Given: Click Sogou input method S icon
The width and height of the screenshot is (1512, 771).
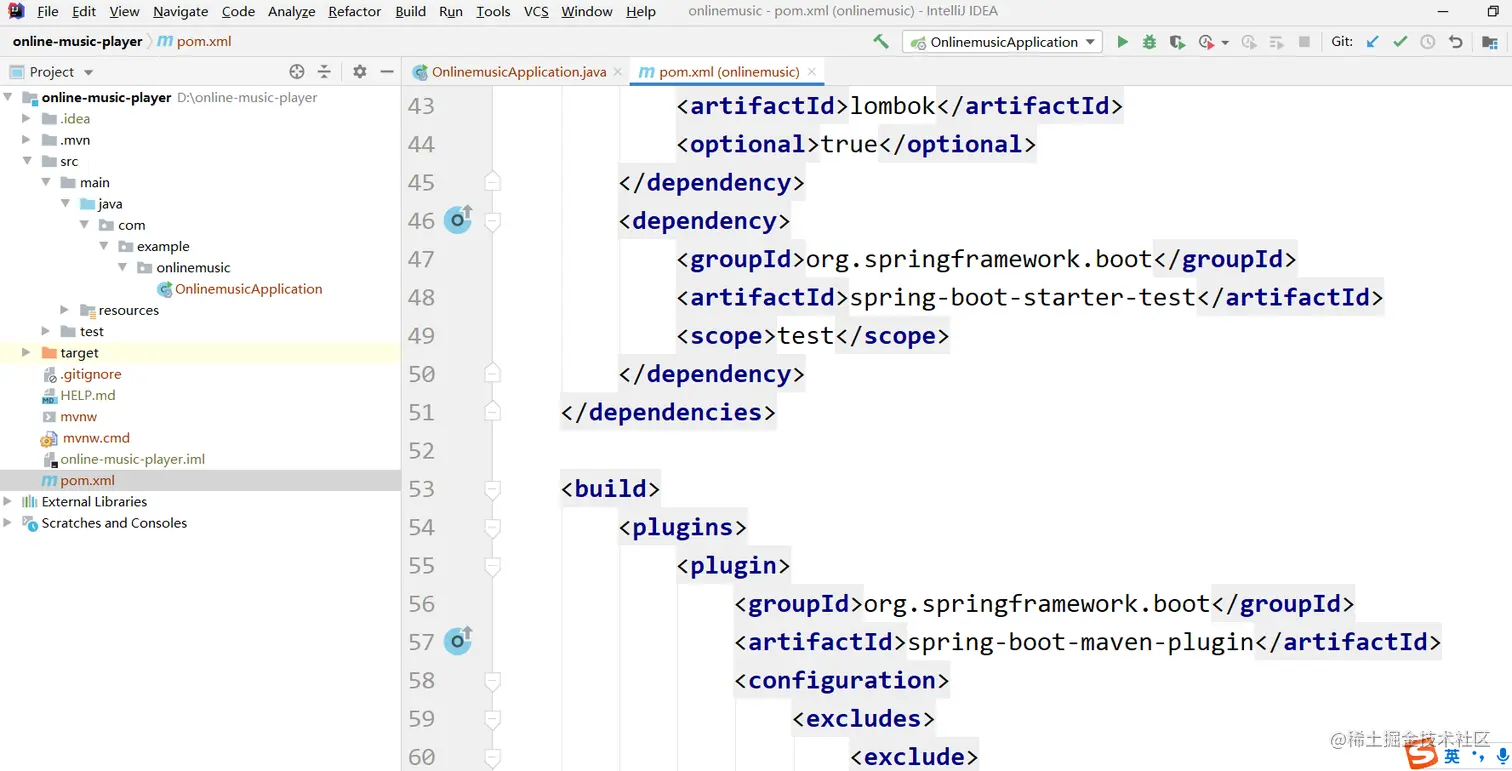Looking at the screenshot, I should [x=1421, y=757].
